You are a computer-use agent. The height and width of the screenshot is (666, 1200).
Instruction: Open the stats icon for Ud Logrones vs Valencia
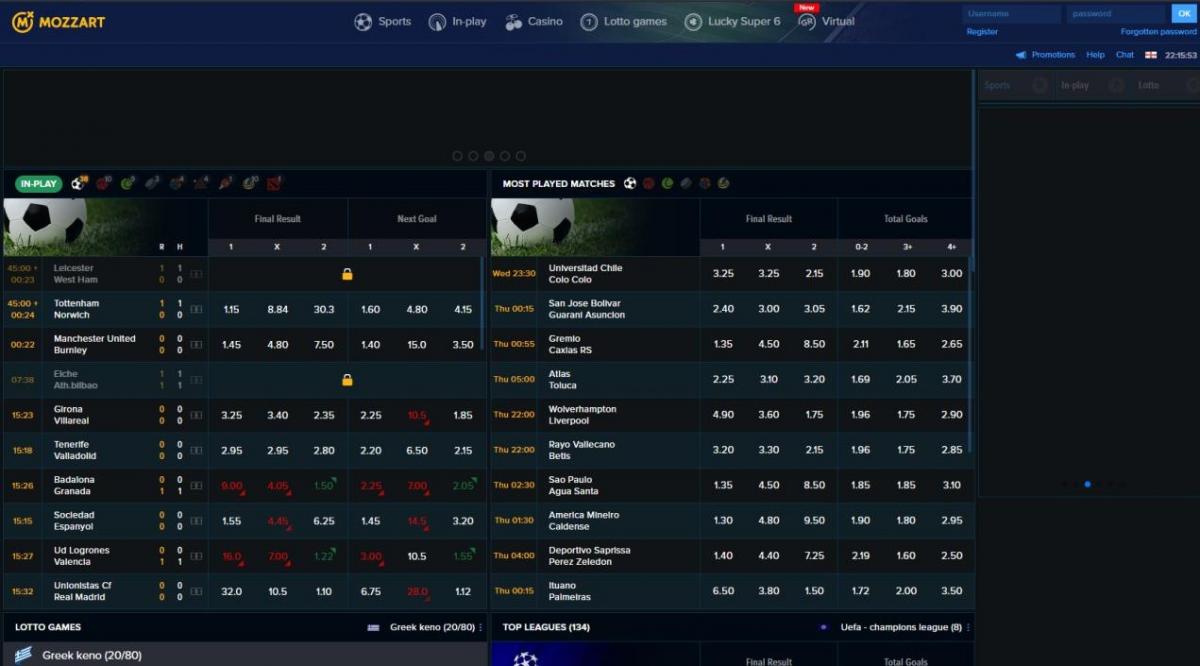(x=196, y=556)
